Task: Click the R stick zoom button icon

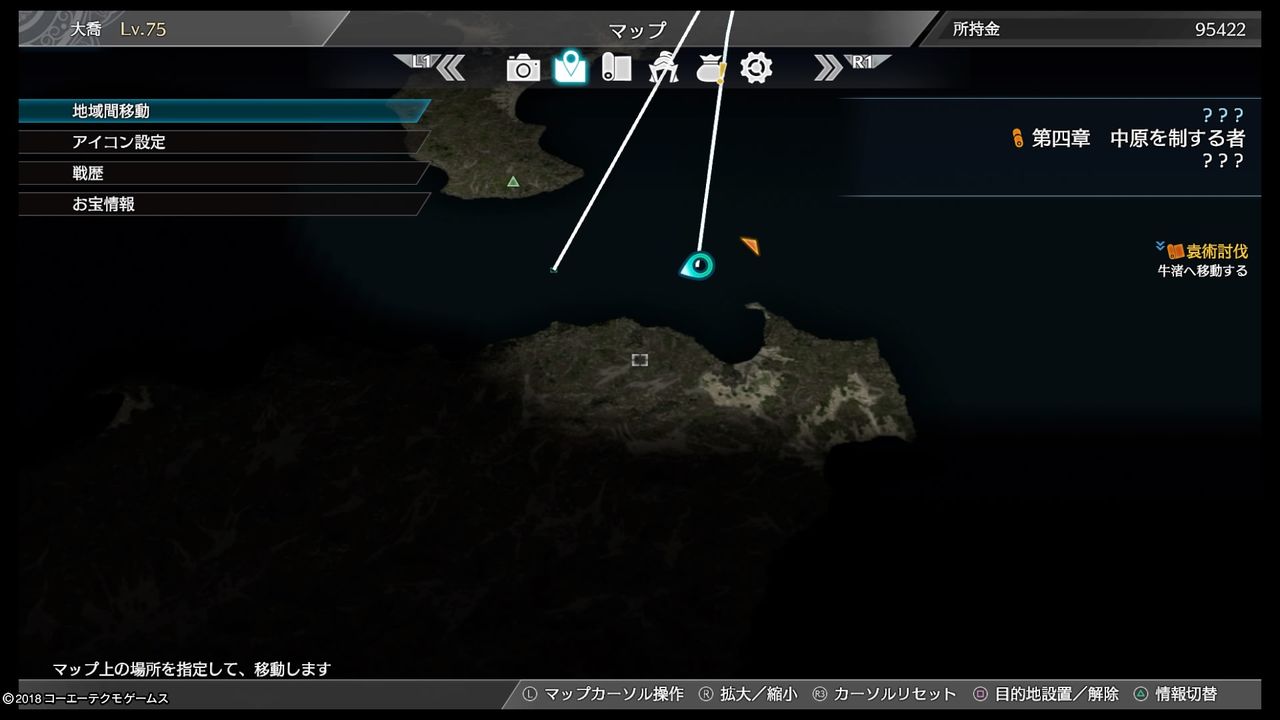Action: 706,694
